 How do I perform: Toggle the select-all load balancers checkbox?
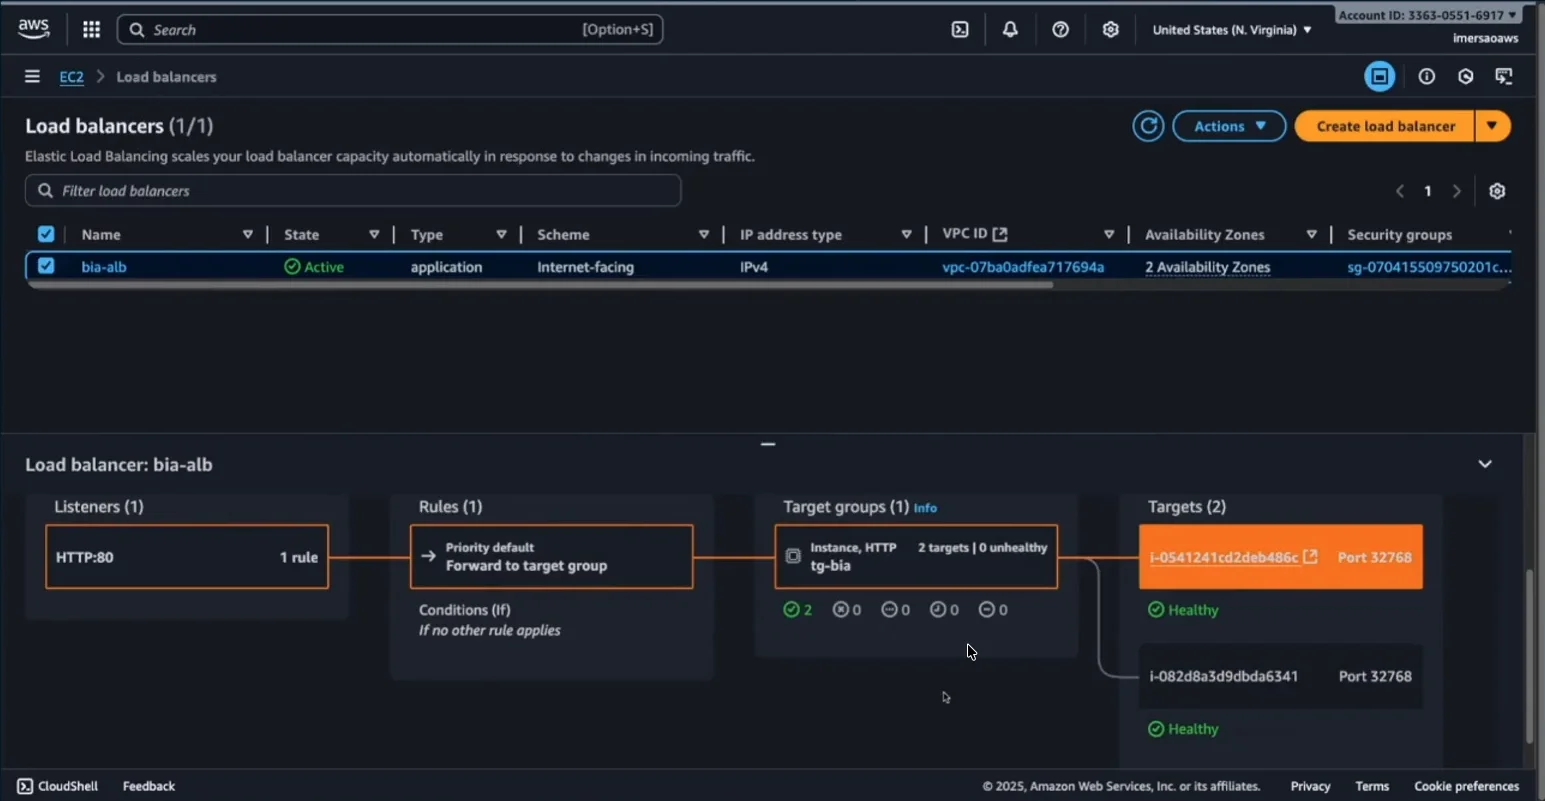pyautogui.click(x=46, y=234)
